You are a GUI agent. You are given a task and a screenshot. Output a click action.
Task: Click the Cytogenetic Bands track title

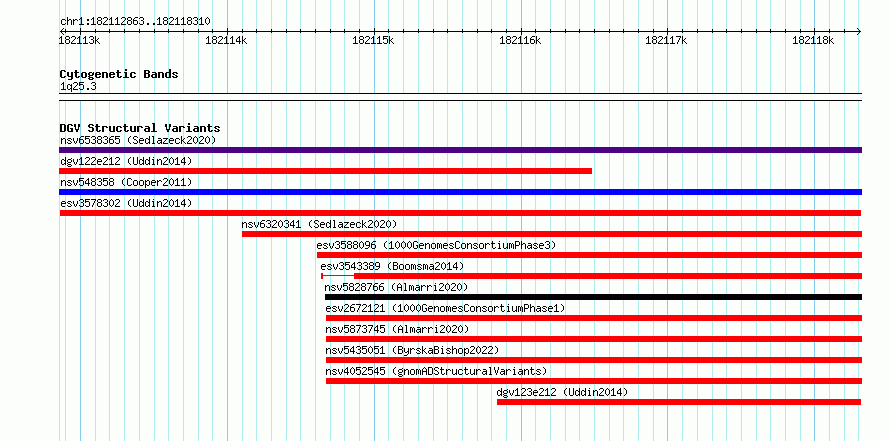(119, 74)
